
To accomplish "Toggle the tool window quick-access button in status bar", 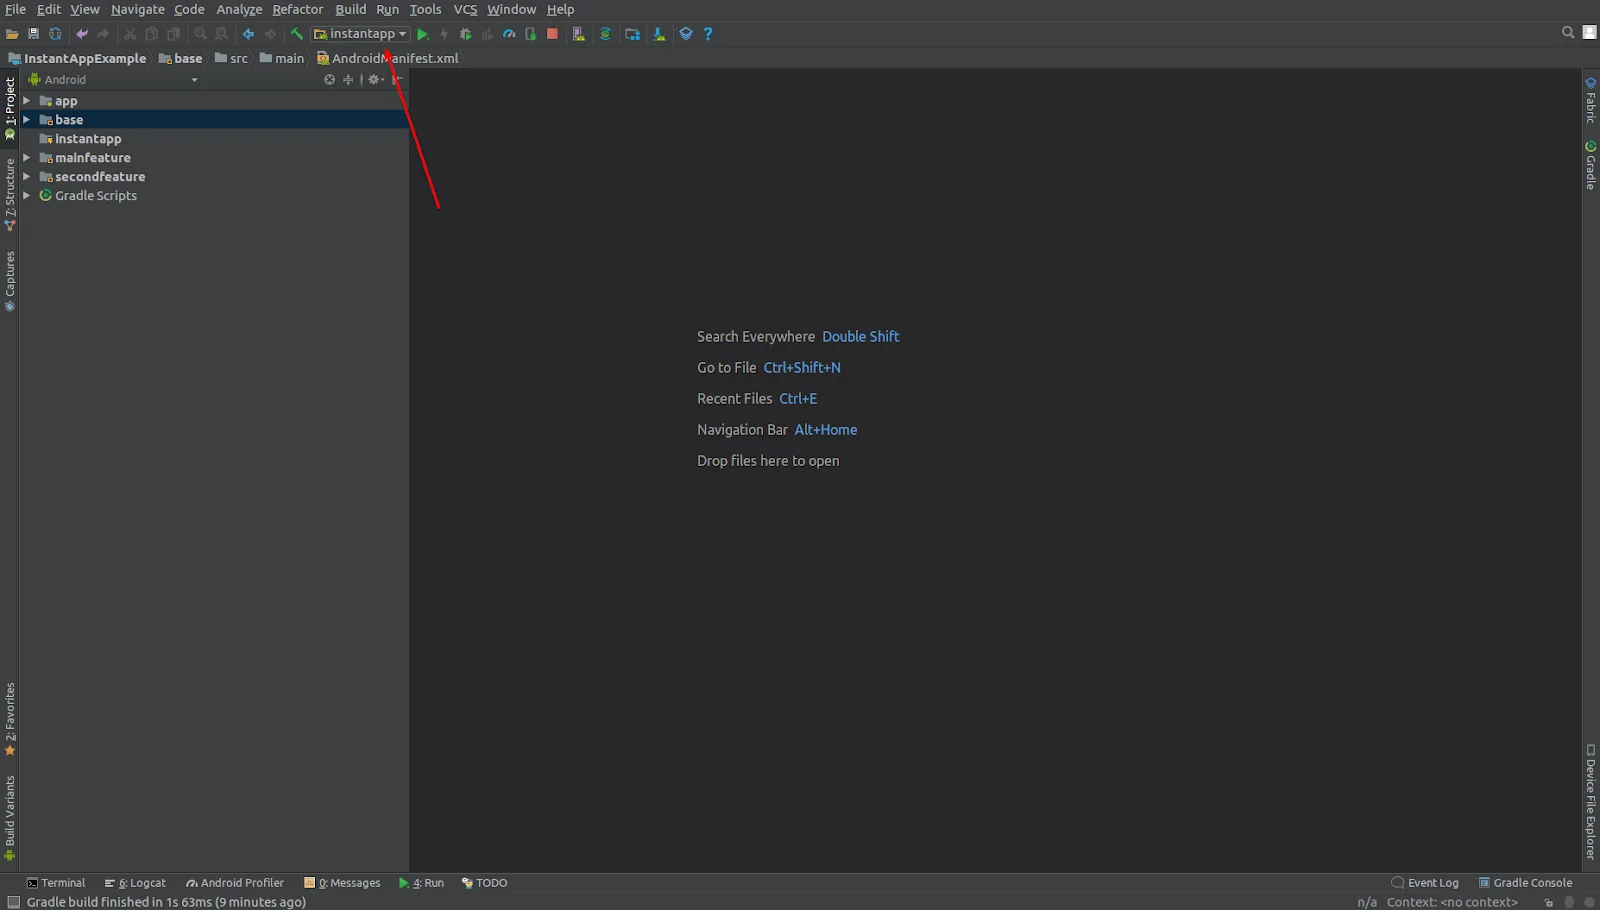I will 14,902.
